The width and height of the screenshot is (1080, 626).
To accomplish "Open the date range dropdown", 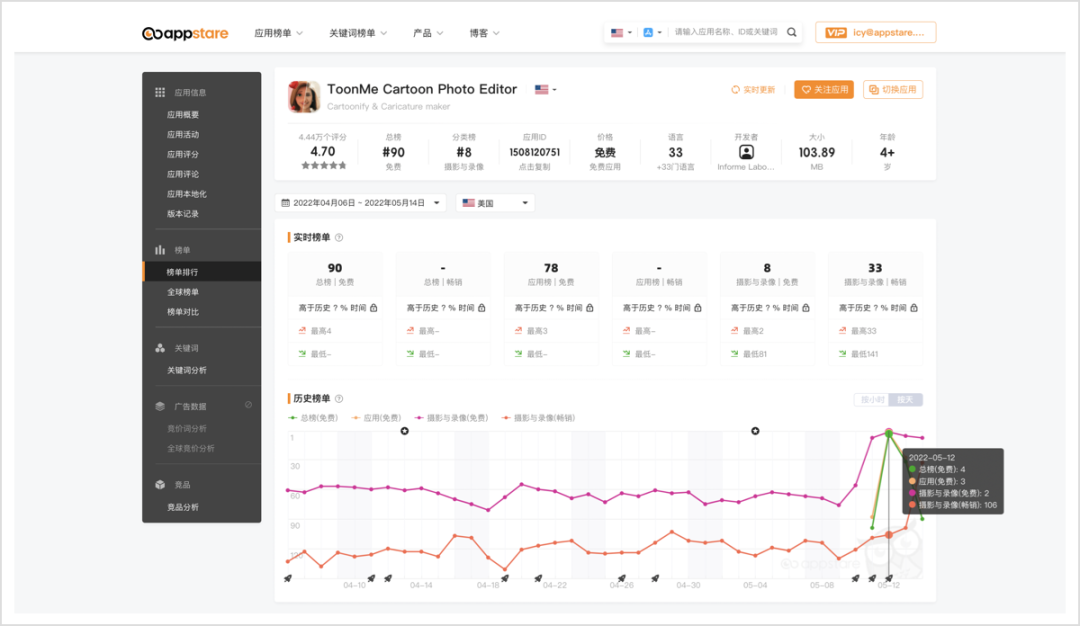I will tap(361, 203).
